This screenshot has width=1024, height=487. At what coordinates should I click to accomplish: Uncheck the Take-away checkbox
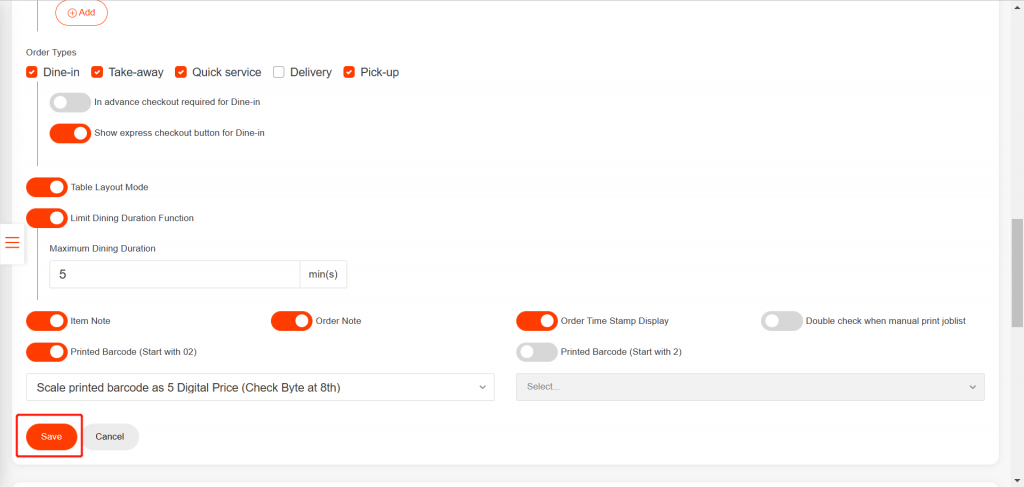tap(97, 72)
